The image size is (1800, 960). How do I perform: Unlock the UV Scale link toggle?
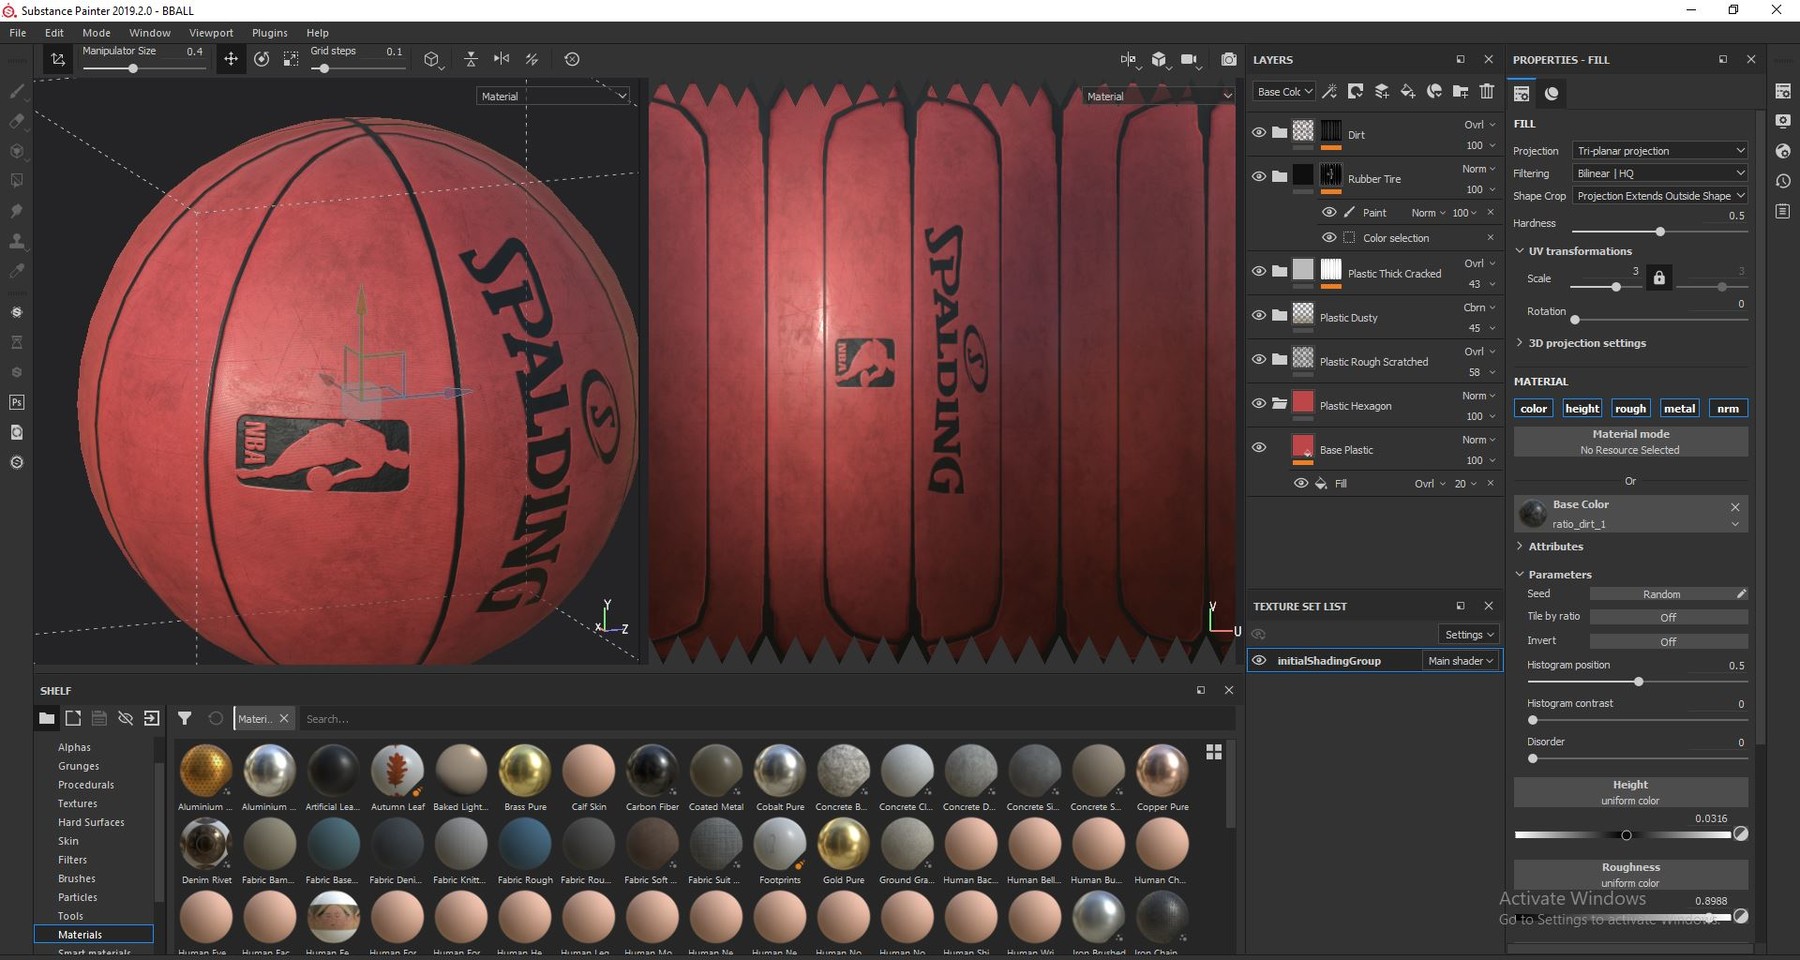click(1658, 277)
